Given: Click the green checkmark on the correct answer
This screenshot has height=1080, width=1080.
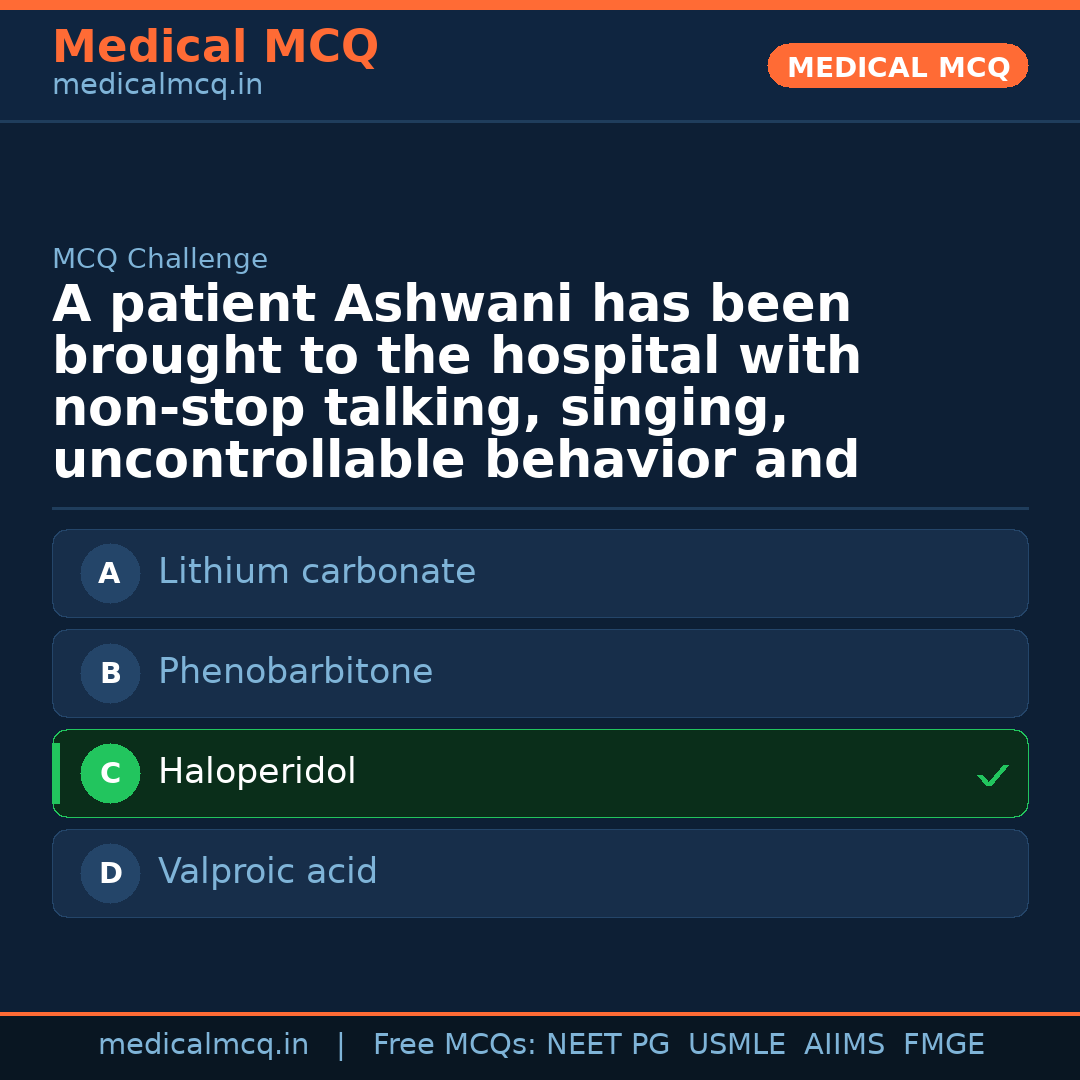Looking at the screenshot, I should point(992,775).
